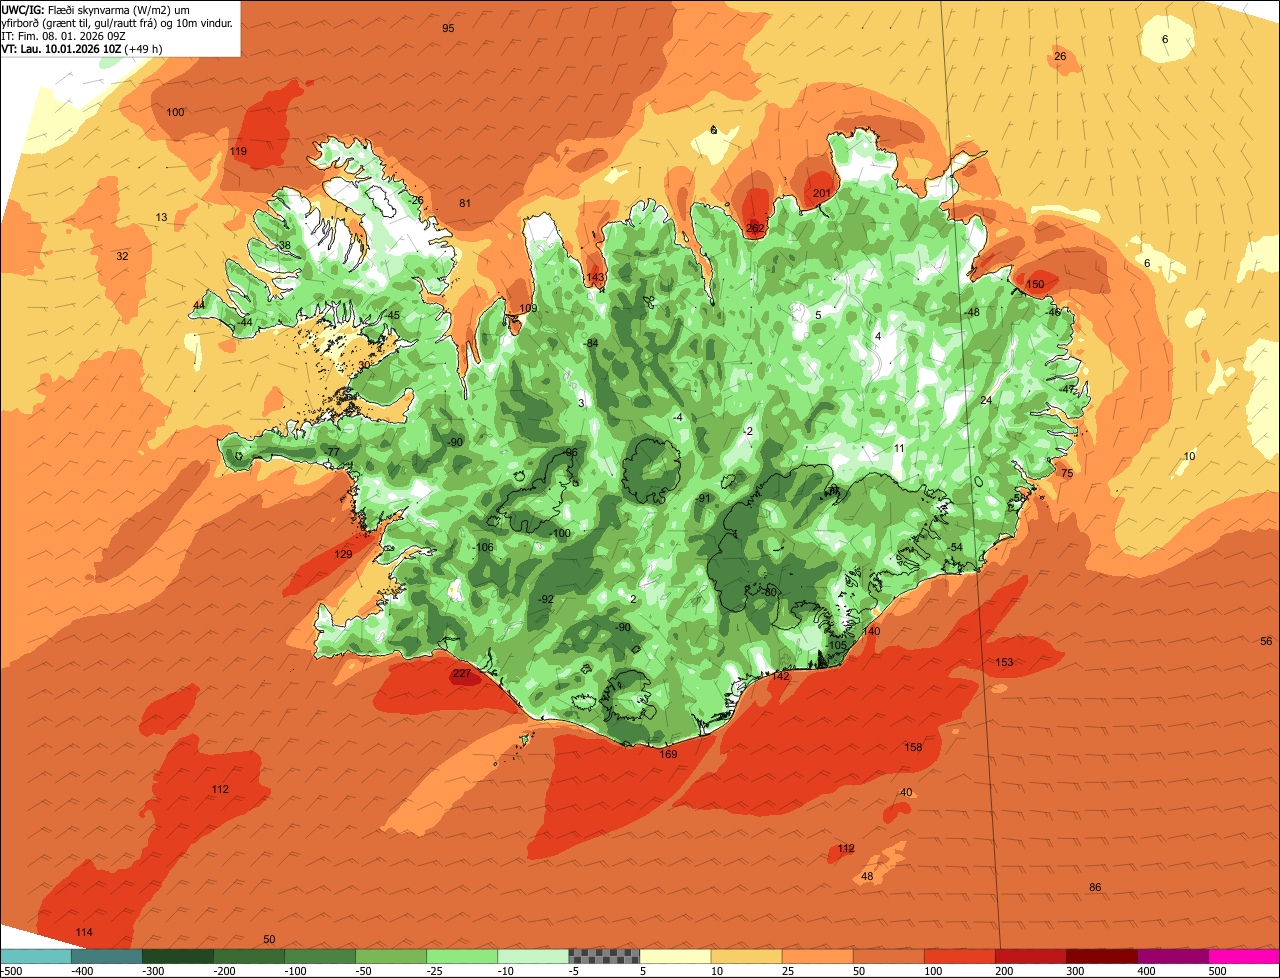Click the value '-47' on the east coast

[1067, 389]
